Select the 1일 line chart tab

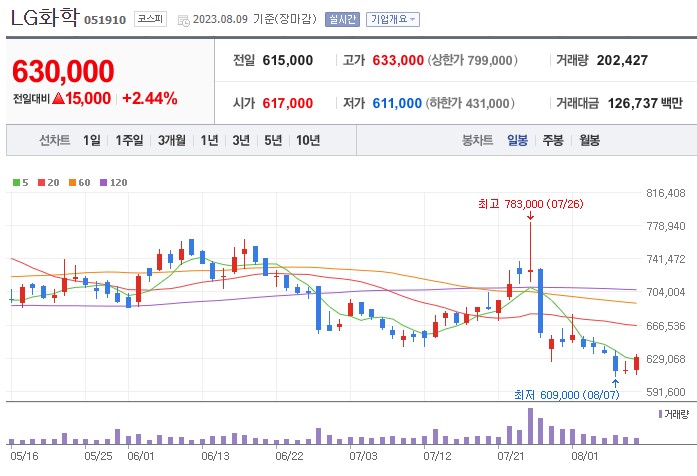tap(92, 140)
